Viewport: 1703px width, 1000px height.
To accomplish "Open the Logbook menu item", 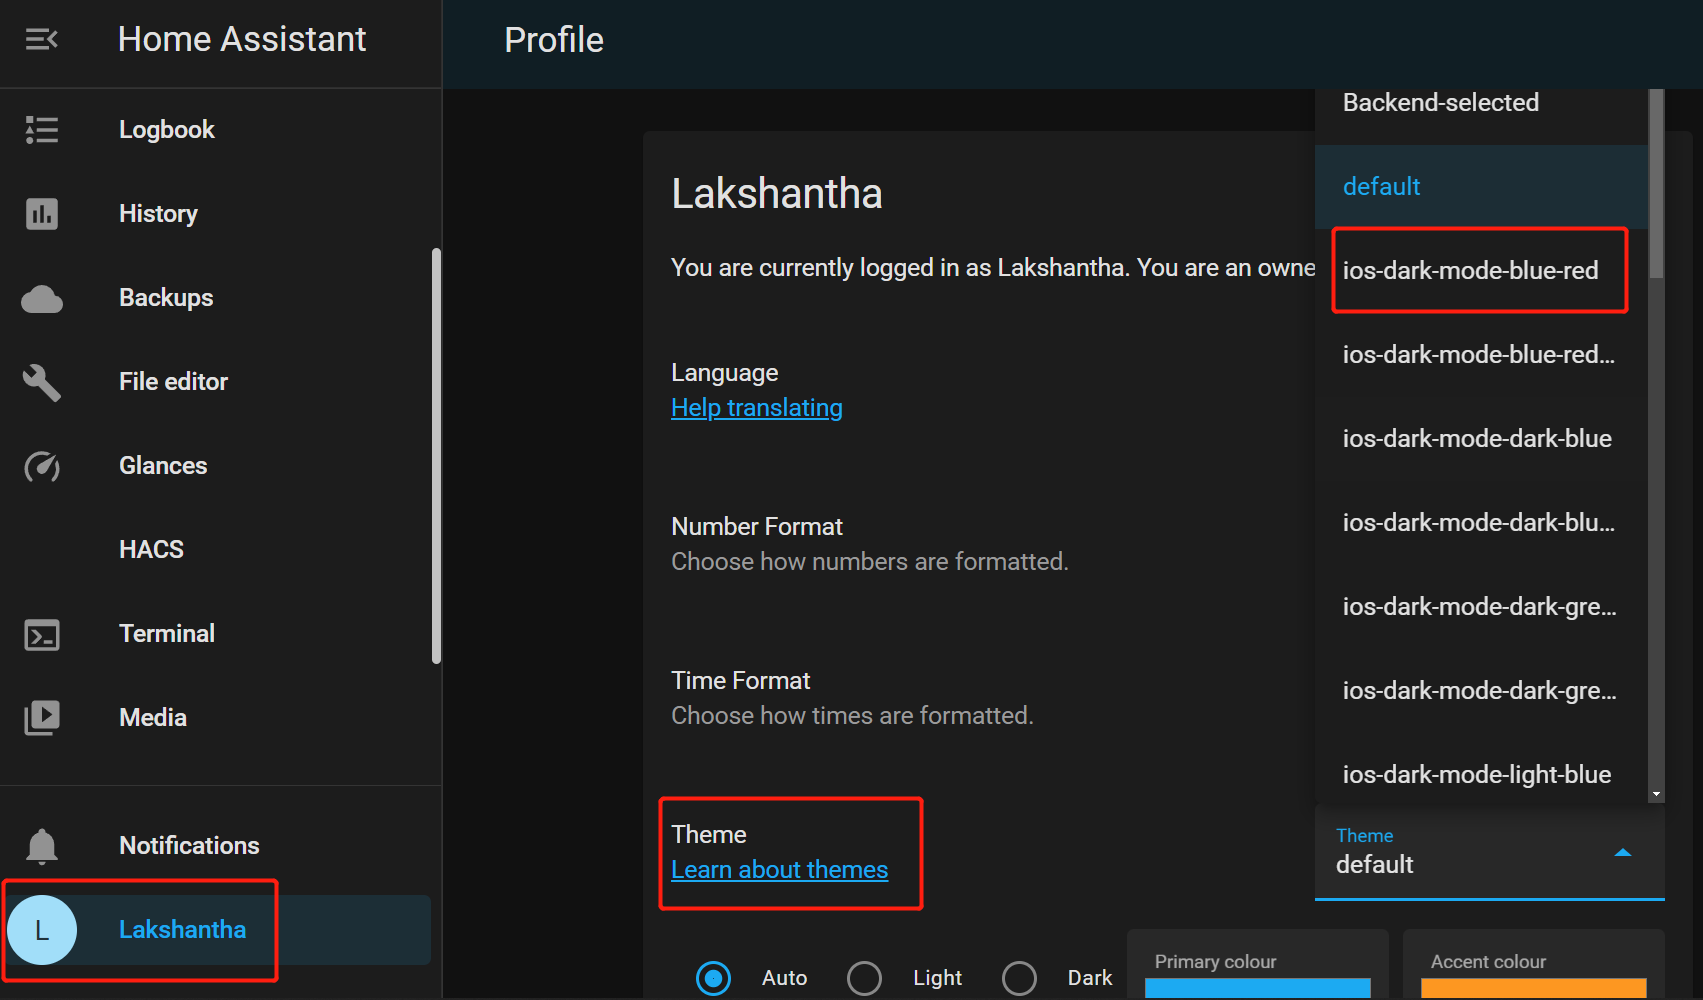I will point(166,130).
